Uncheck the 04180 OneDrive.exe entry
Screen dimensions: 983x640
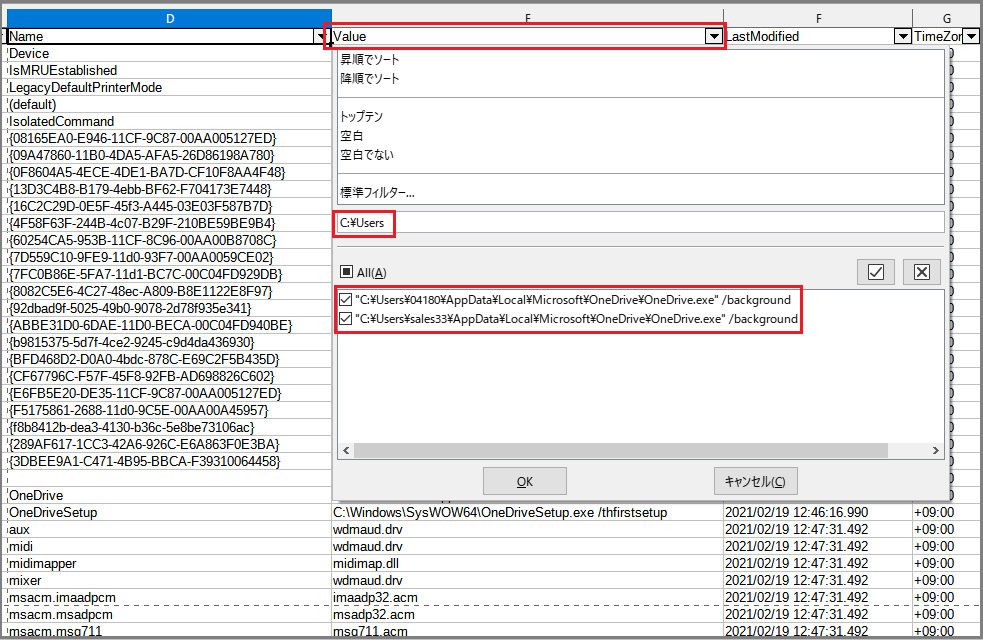pos(345,300)
